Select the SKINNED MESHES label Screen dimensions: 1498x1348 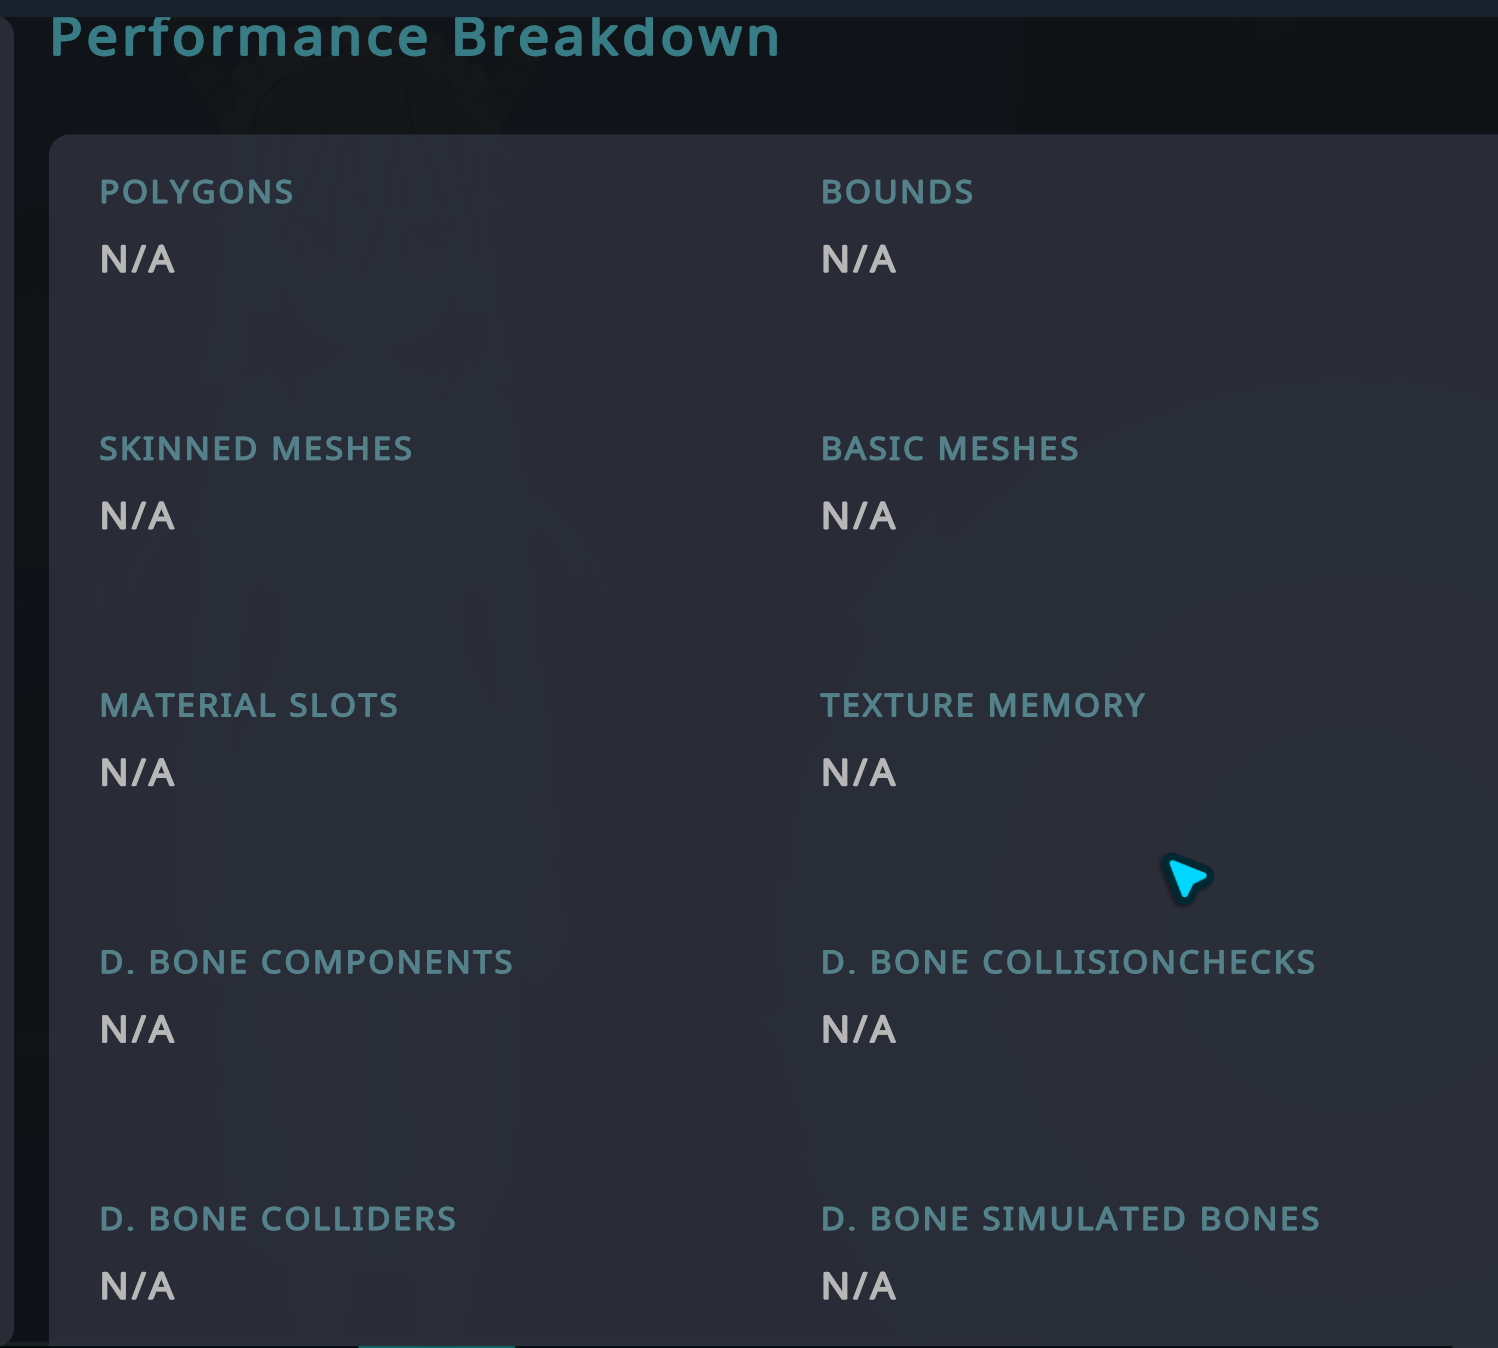click(x=256, y=449)
